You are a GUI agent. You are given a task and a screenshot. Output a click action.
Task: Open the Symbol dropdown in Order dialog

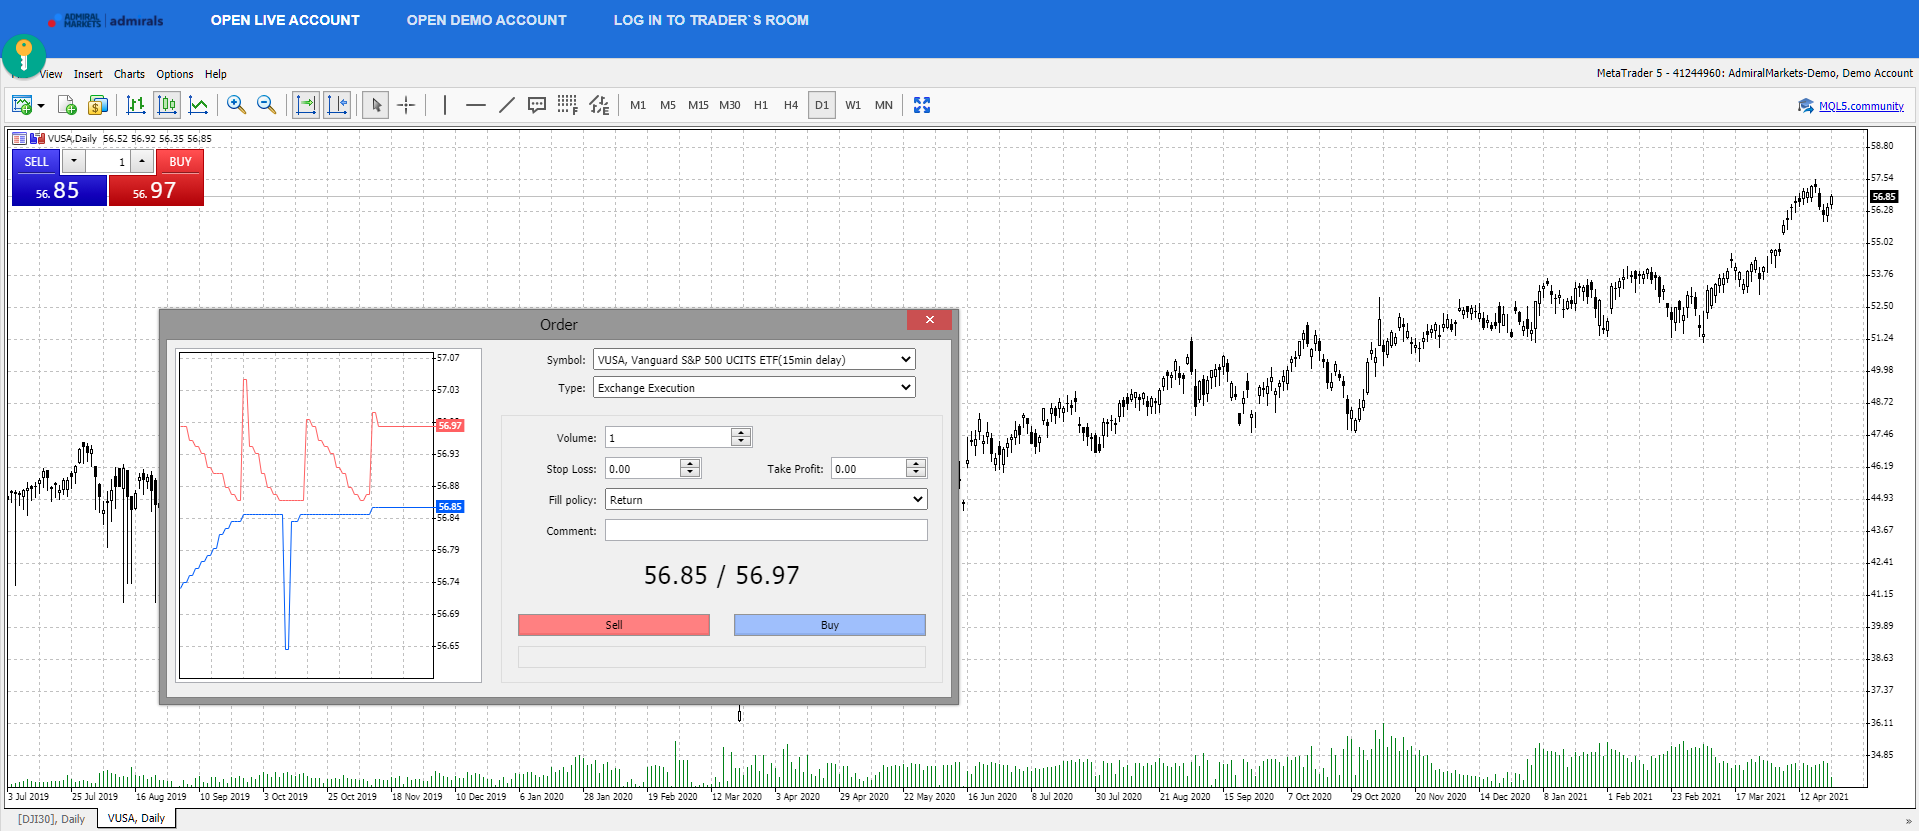[754, 360]
